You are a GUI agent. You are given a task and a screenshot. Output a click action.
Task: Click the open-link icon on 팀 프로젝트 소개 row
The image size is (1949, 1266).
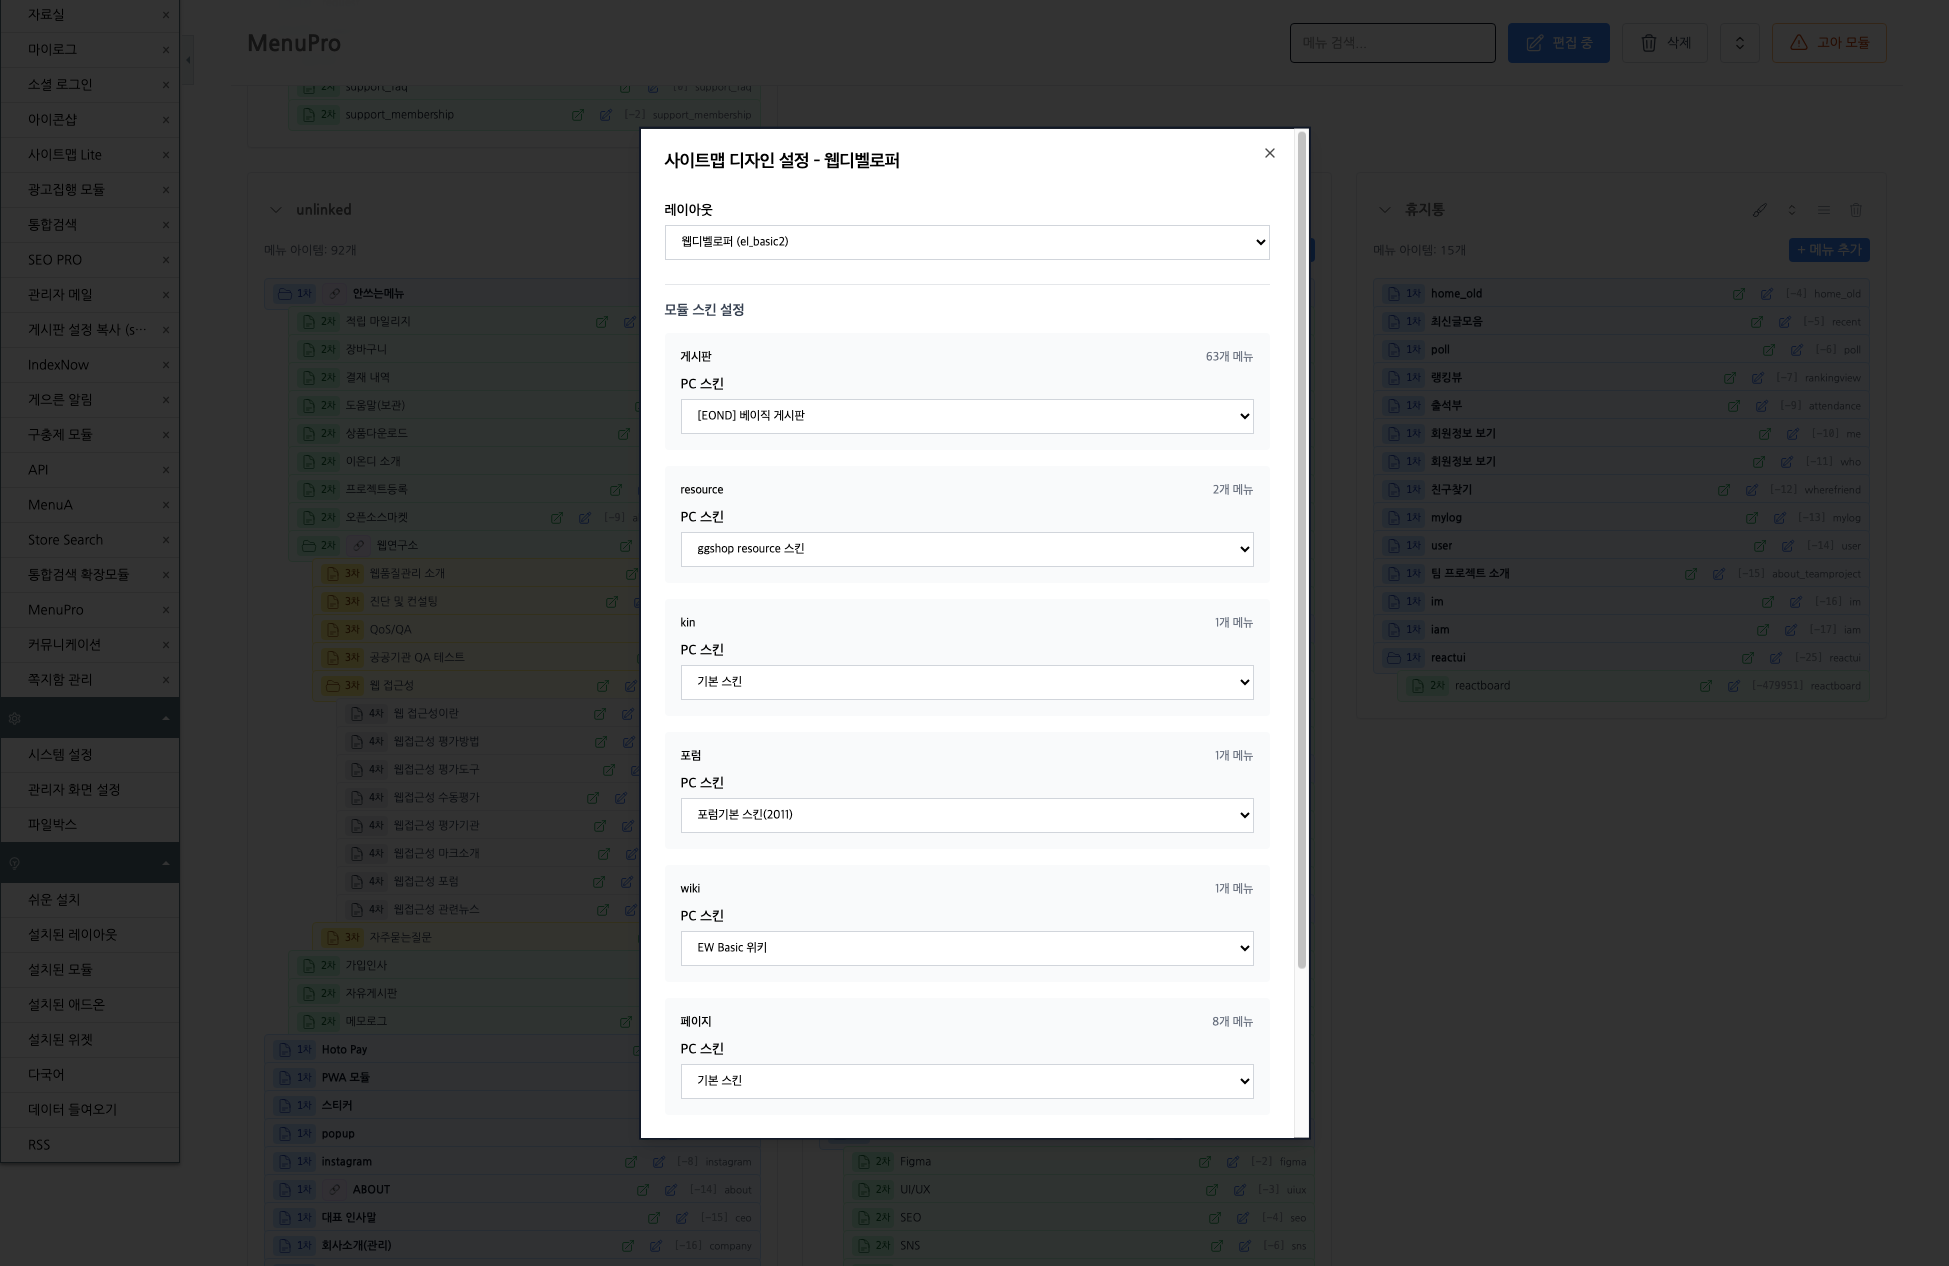(x=1690, y=574)
